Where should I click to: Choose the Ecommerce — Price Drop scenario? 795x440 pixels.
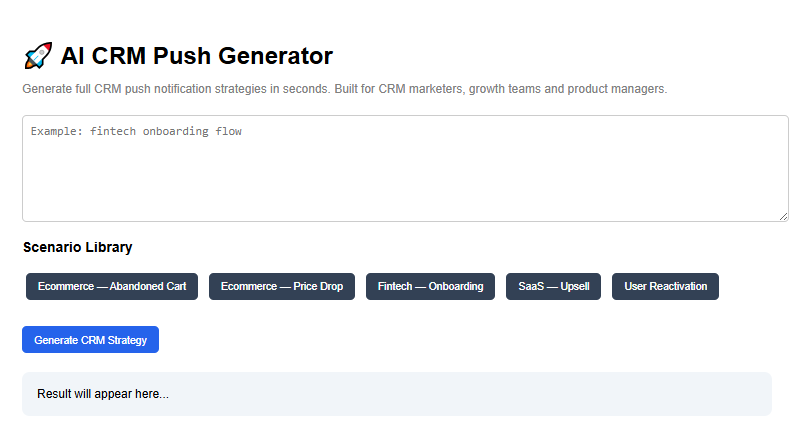click(x=281, y=286)
